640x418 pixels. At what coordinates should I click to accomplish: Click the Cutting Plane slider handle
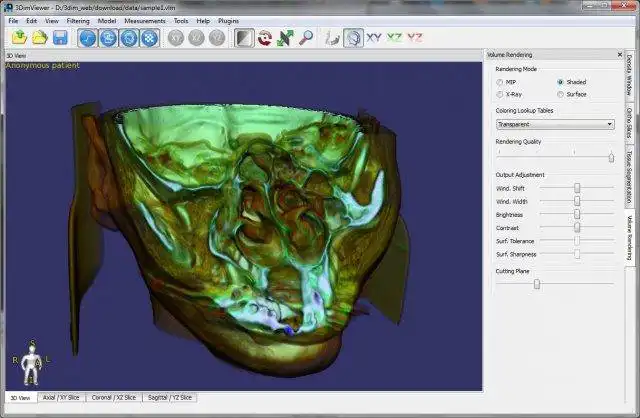pyautogui.click(x=537, y=284)
